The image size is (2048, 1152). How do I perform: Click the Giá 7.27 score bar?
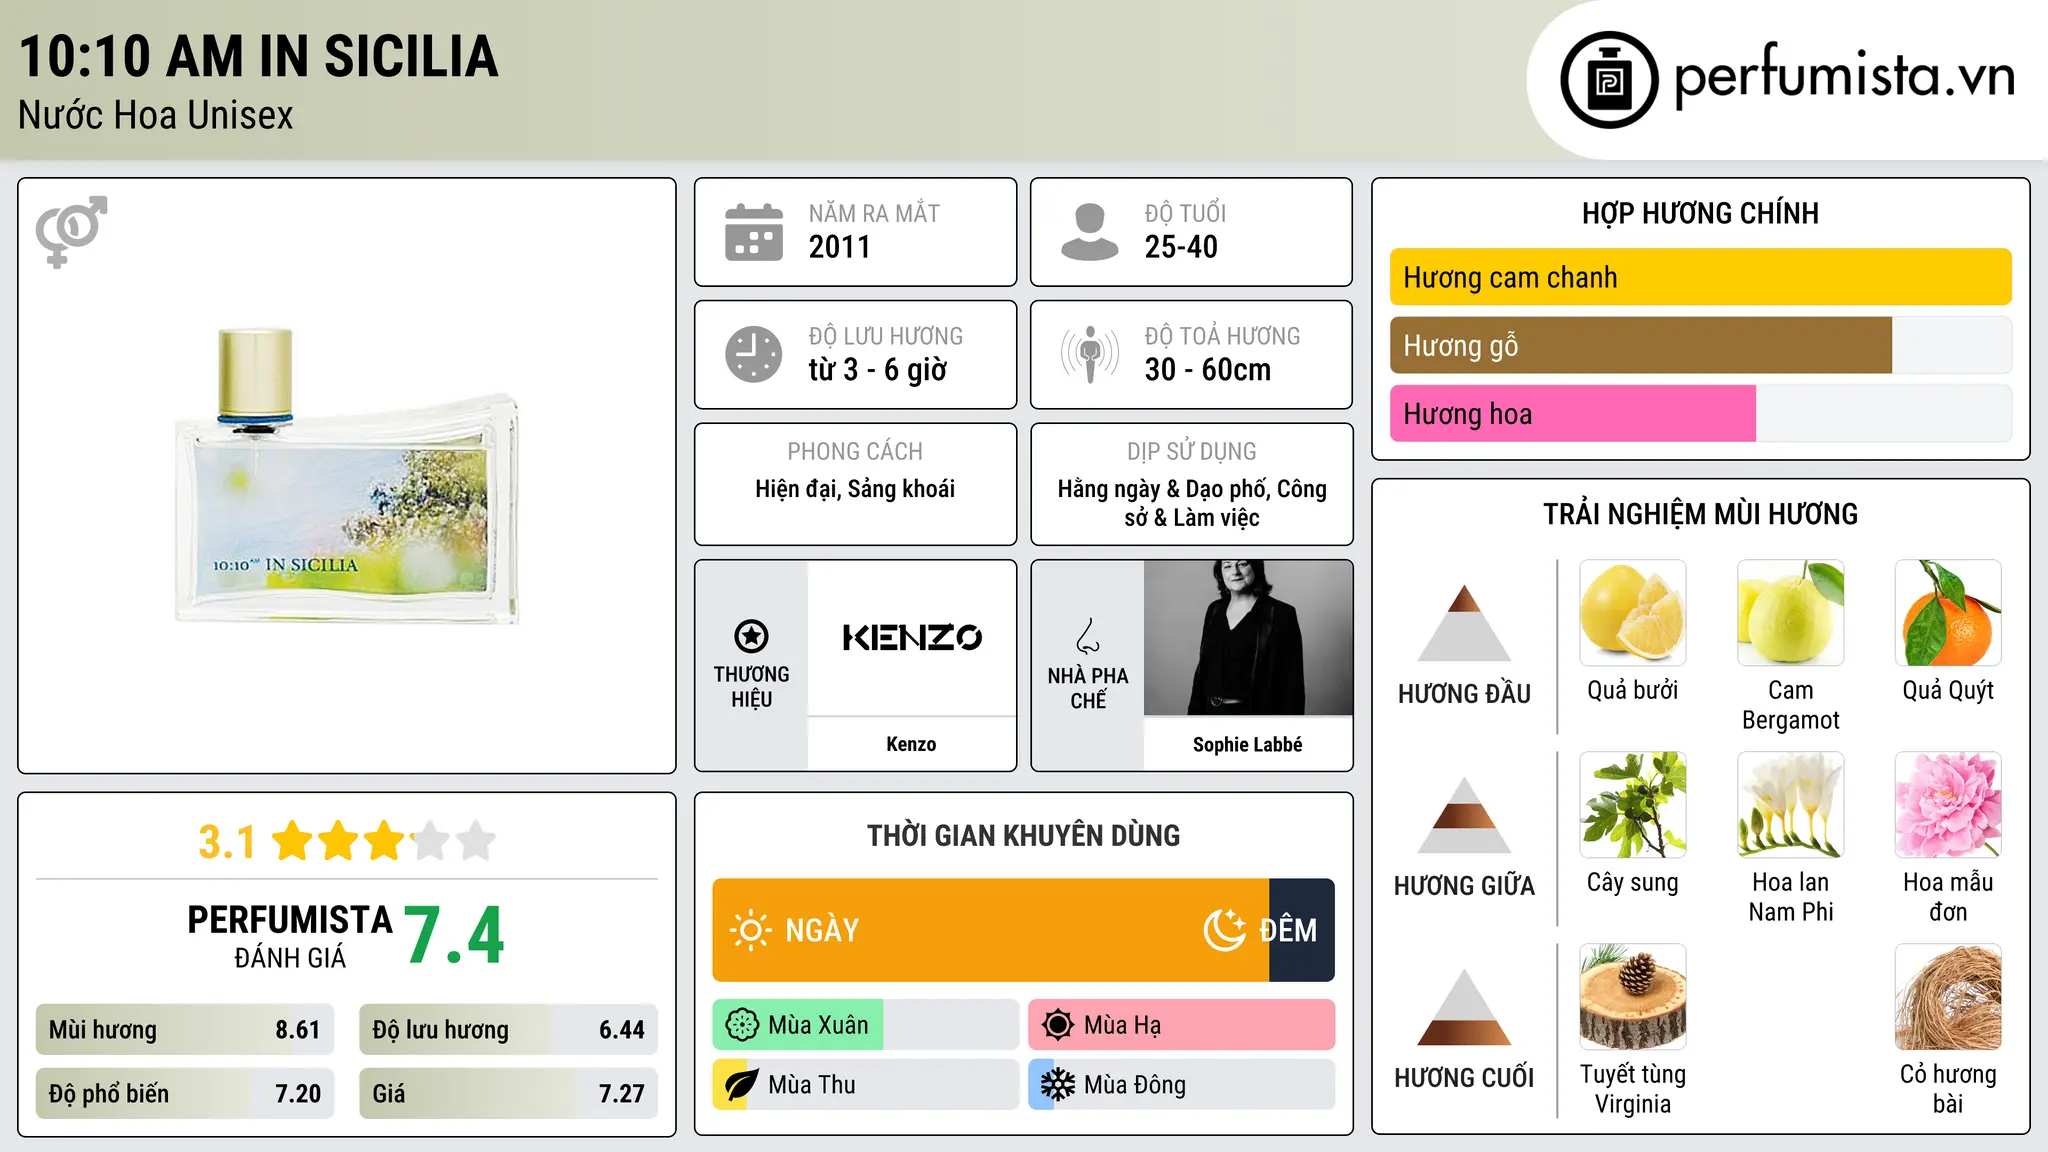(x=508, y=1093)
